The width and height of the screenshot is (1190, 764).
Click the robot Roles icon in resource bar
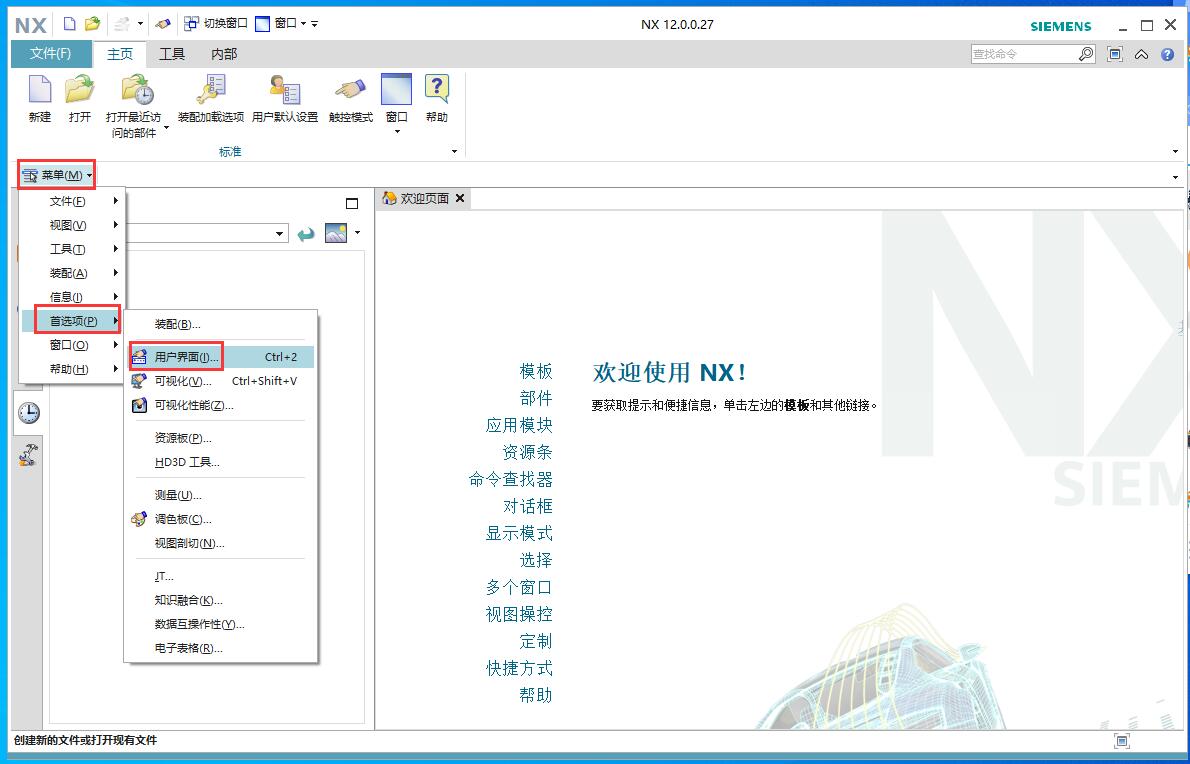pos(29,455)
